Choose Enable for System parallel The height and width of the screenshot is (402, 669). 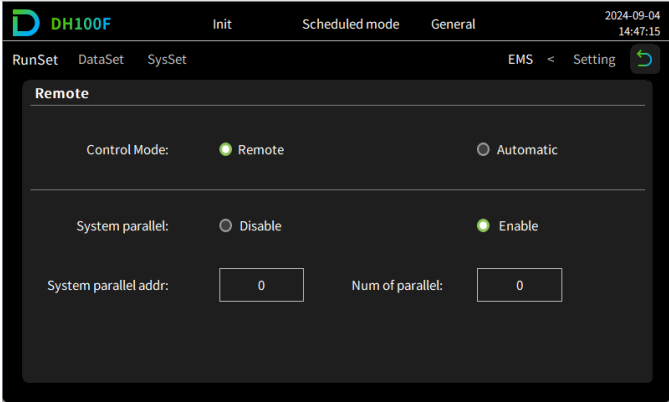[x=484, y=226]
